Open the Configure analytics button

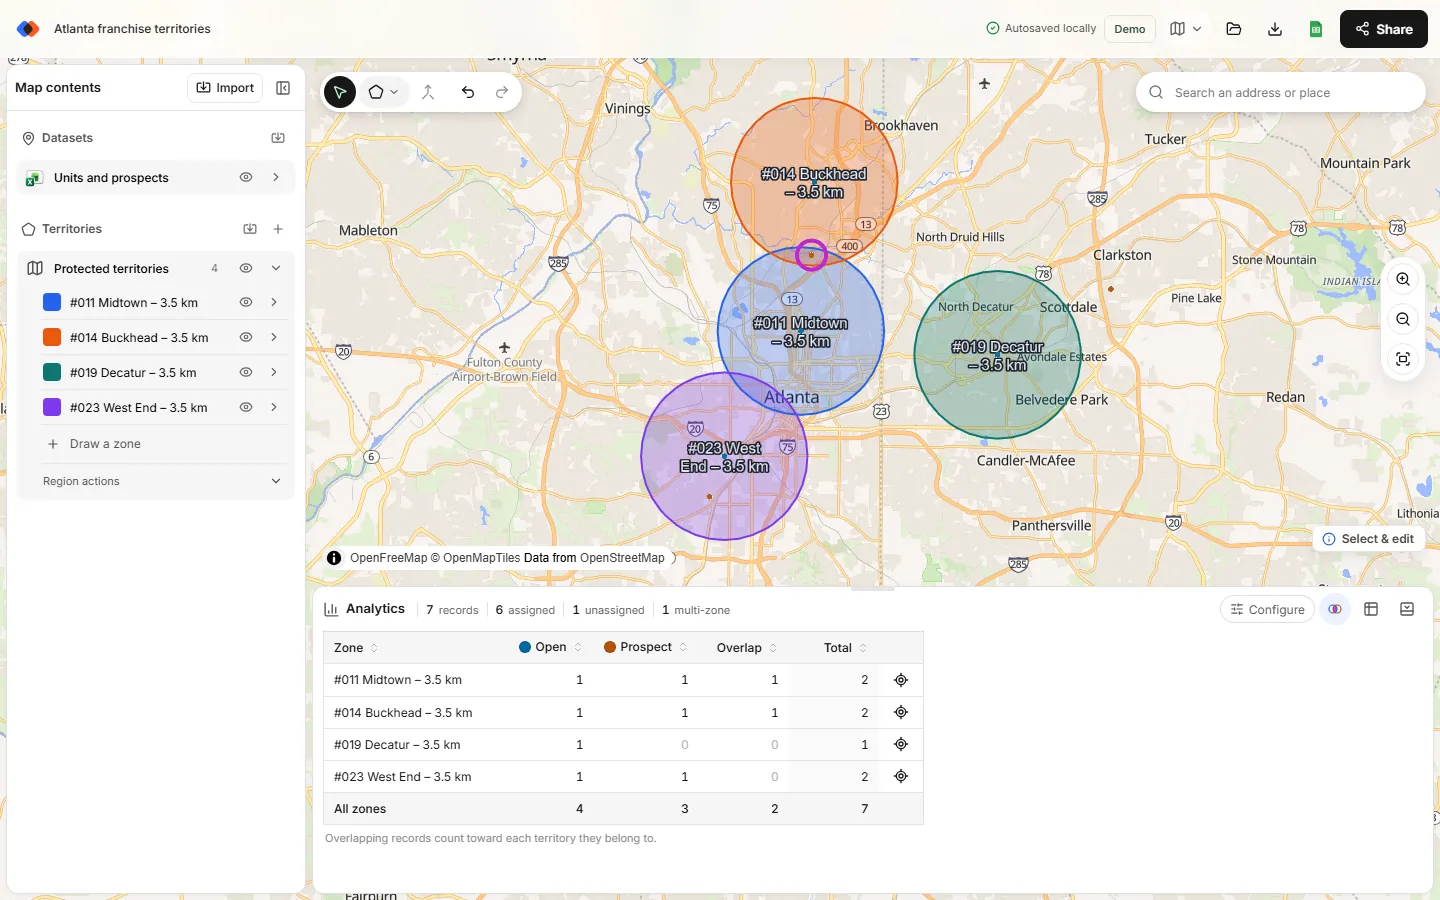(x=1267, y=609)
